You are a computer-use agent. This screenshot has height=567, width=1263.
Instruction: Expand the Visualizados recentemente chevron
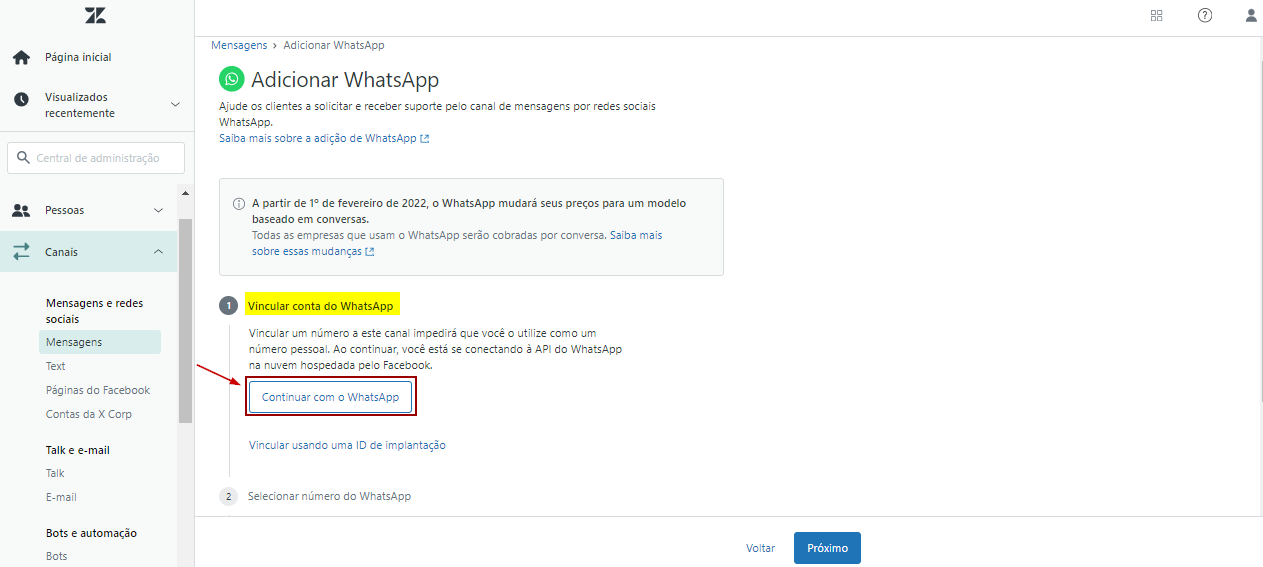[175, 105]
